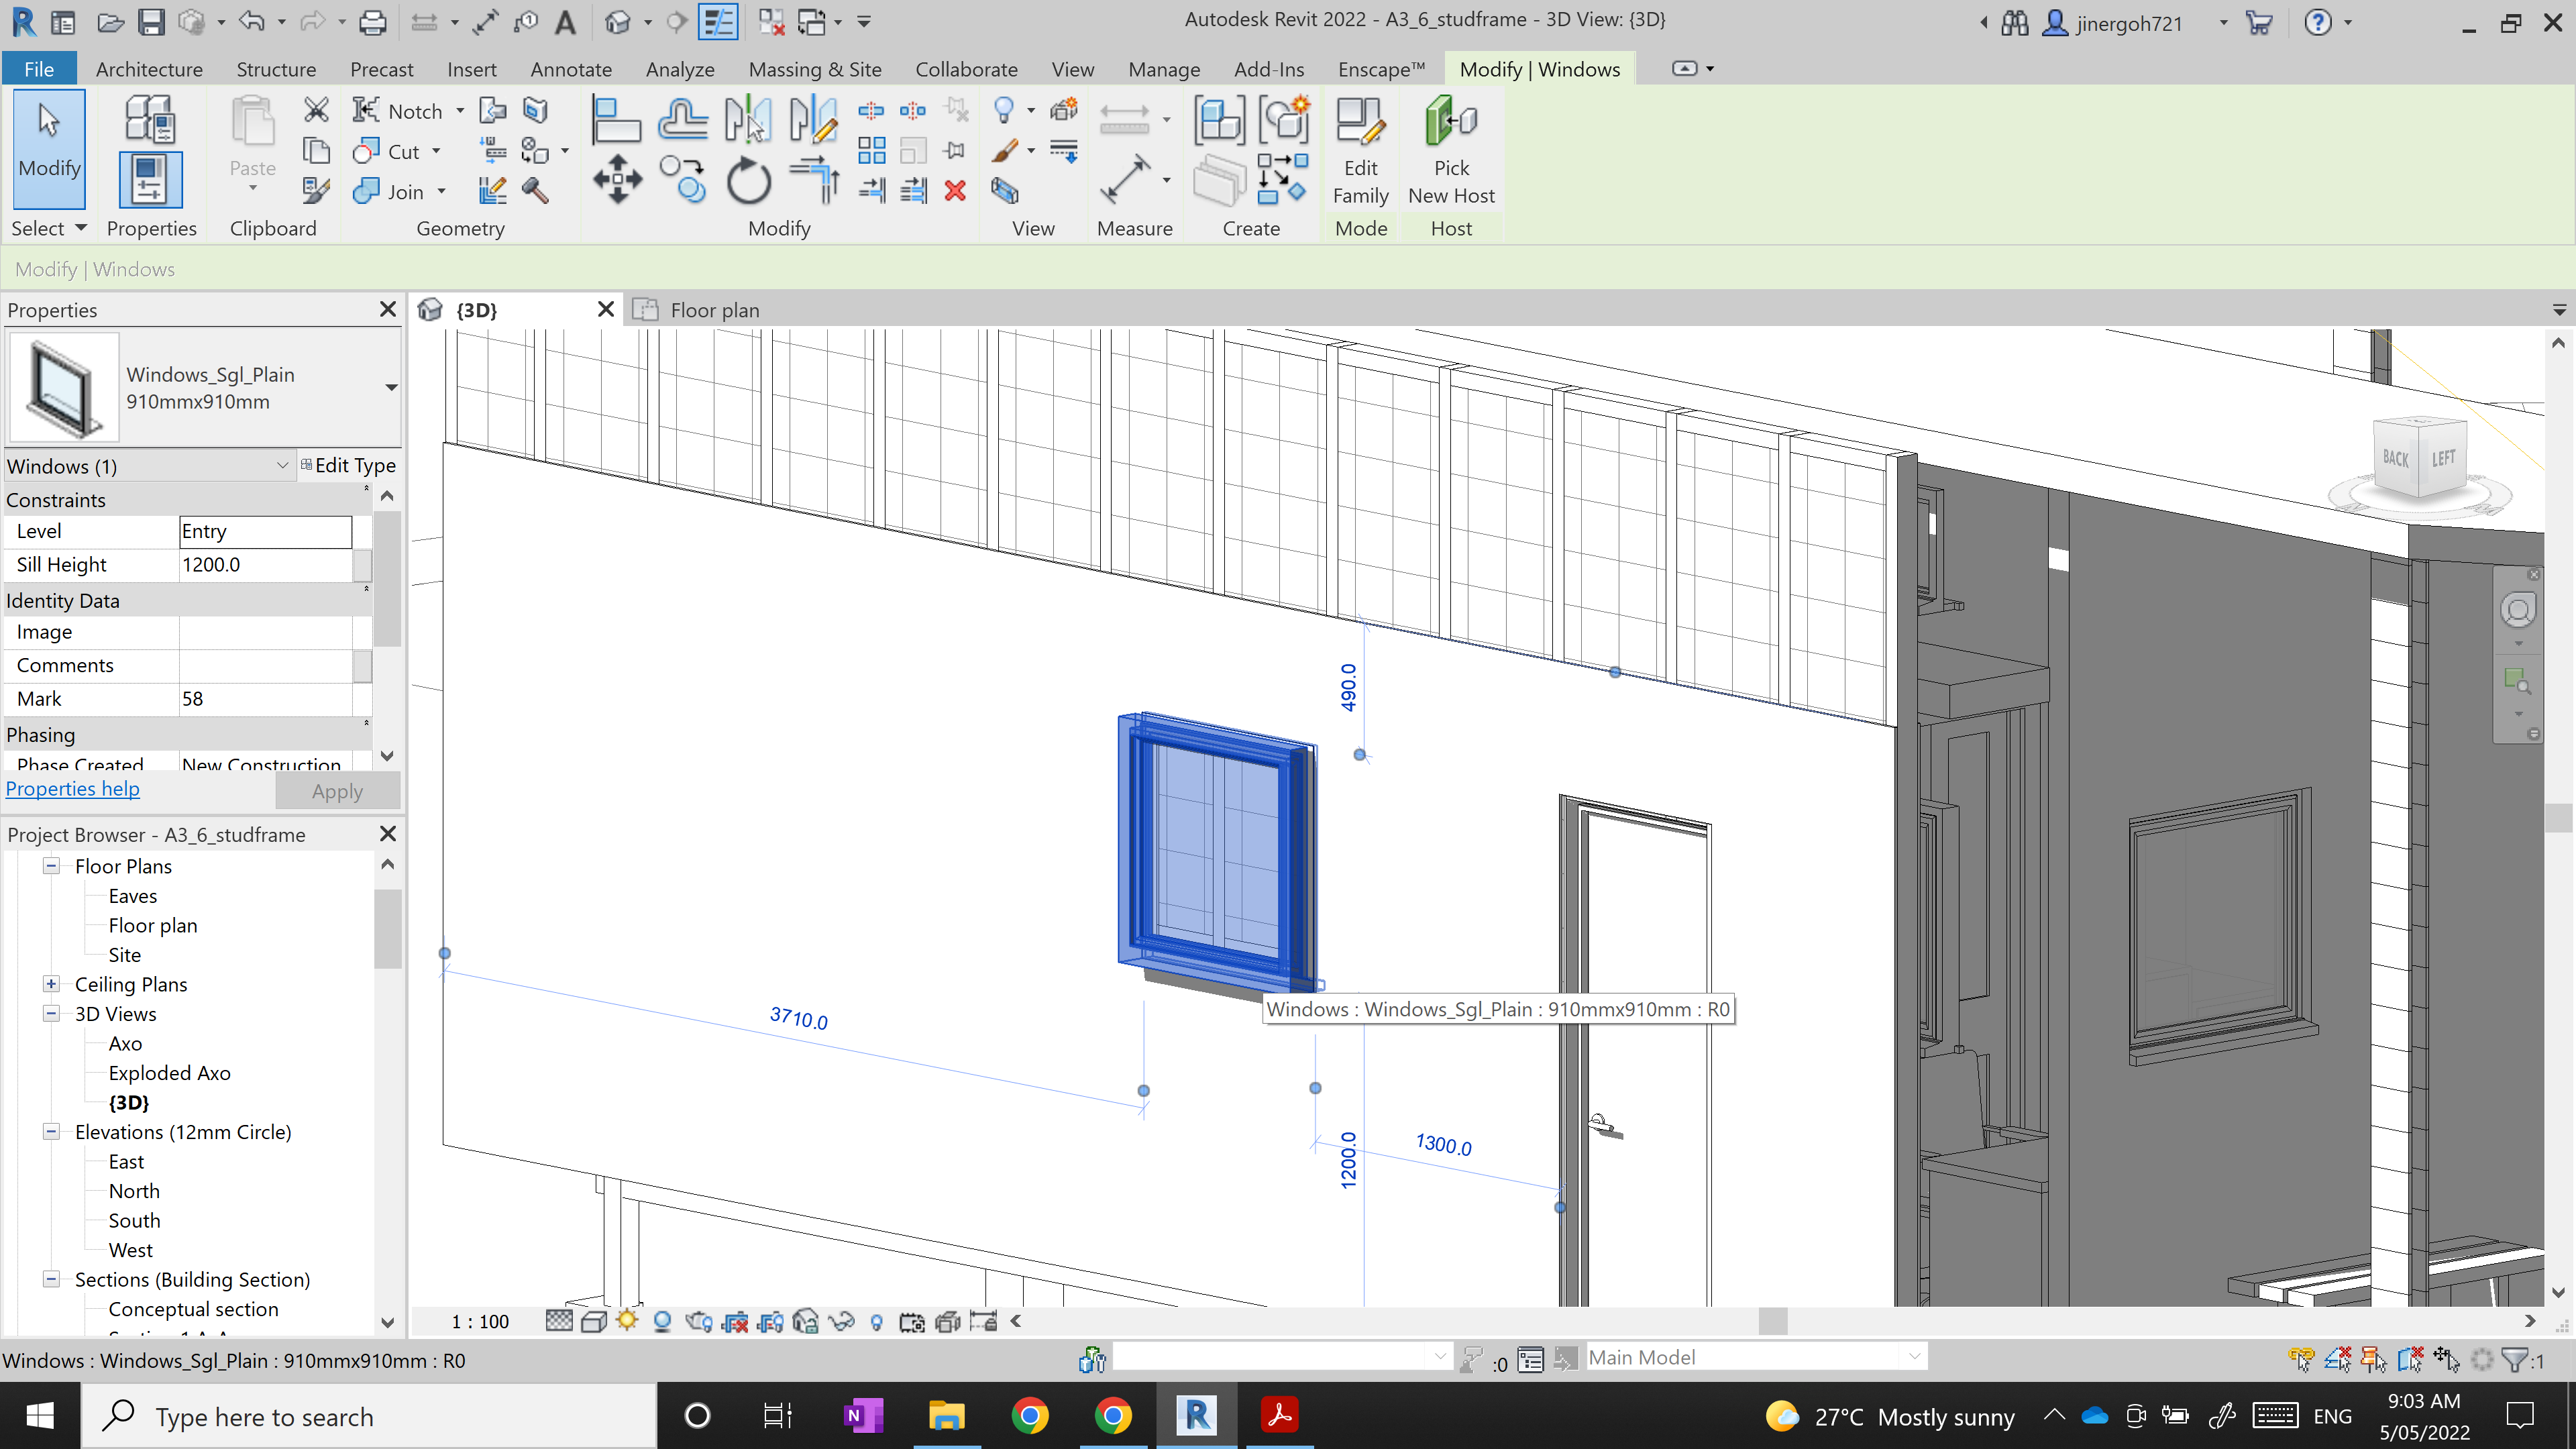Toggle the Sun Path setting
Screen dimensions: 2576x1449
(x=627, y=1321)
